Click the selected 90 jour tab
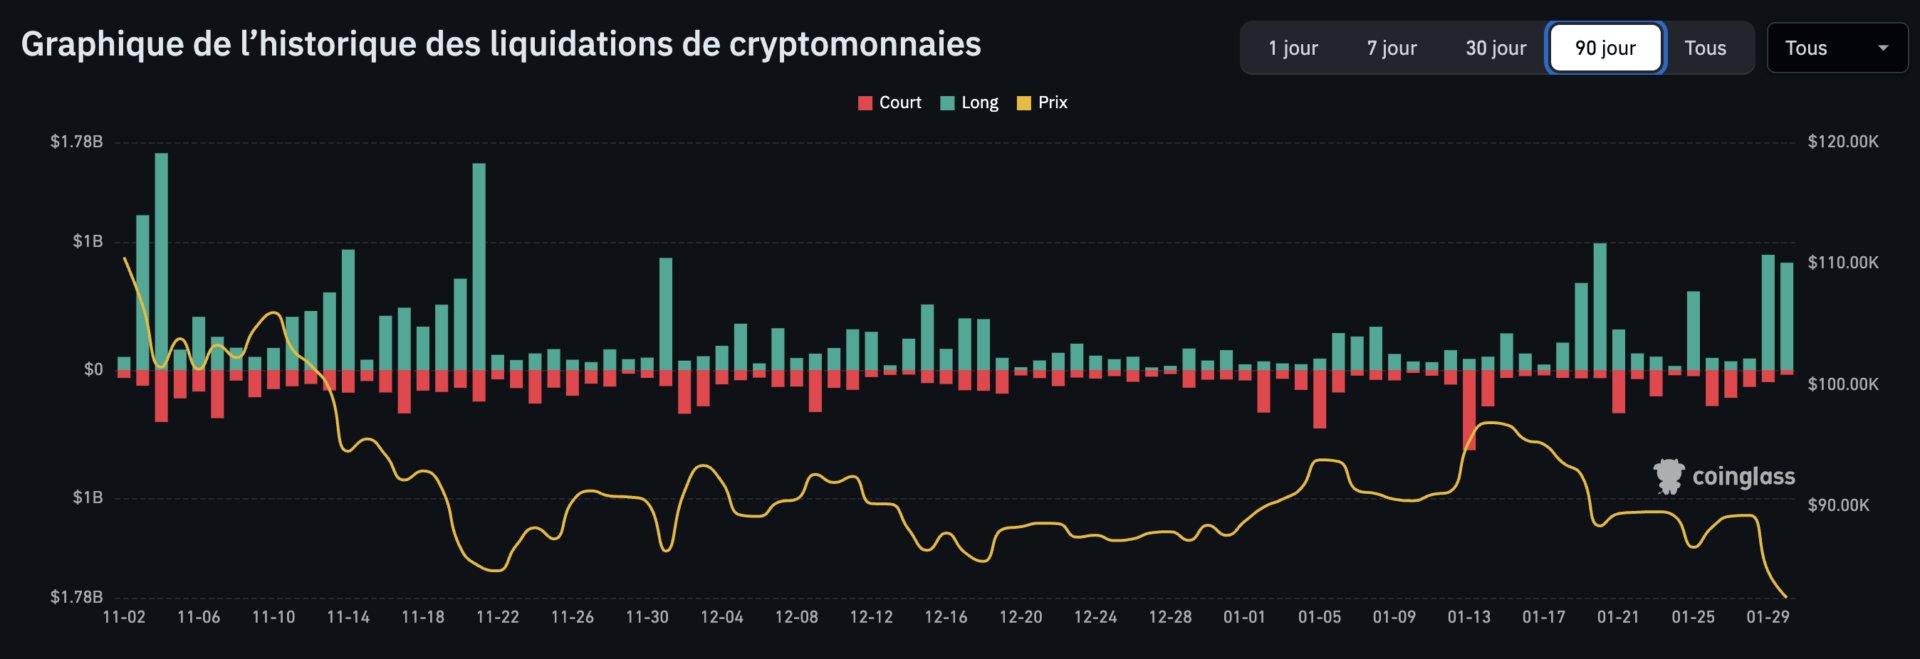 pyautogui.click(x=1605, y=48)
